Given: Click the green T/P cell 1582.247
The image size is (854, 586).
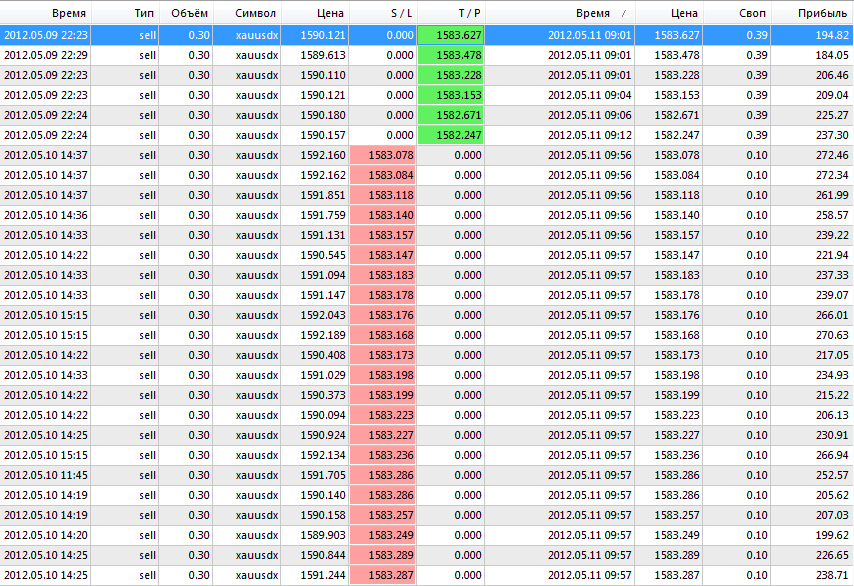Looking at the screenshot, I should click(450, 135).
